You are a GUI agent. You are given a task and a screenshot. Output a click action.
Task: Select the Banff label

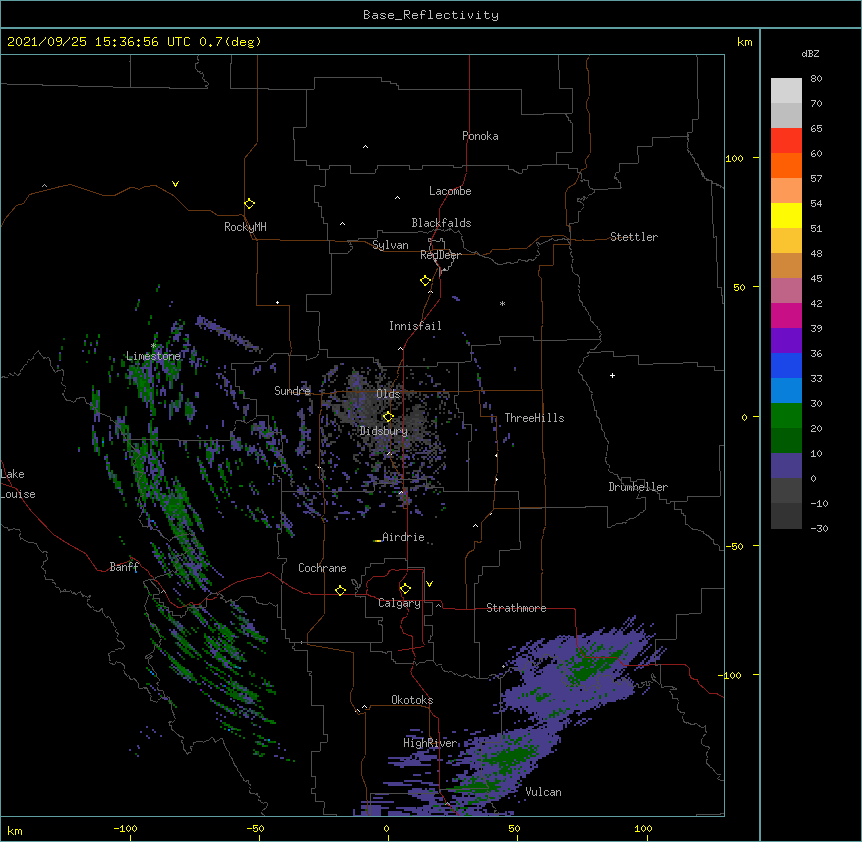point(124,567)
